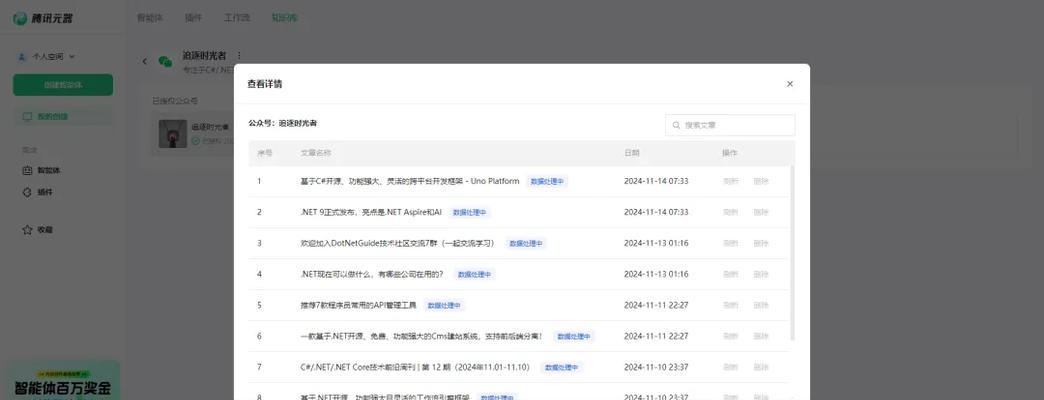This screenshot has height=400, width=1044.
Task: Click 数据处理中 tag on the API管理工具 row
Action: pyautogui.click(x=444, y=305)
